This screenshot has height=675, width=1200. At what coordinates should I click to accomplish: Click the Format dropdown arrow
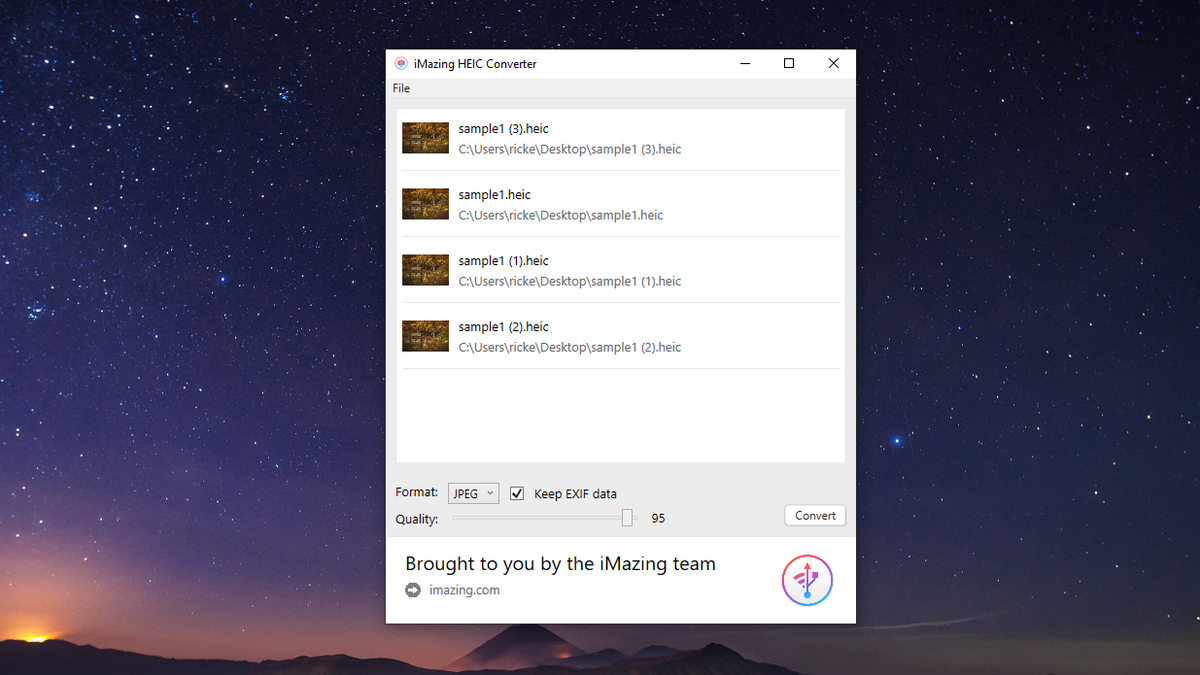tap(489, 492)
